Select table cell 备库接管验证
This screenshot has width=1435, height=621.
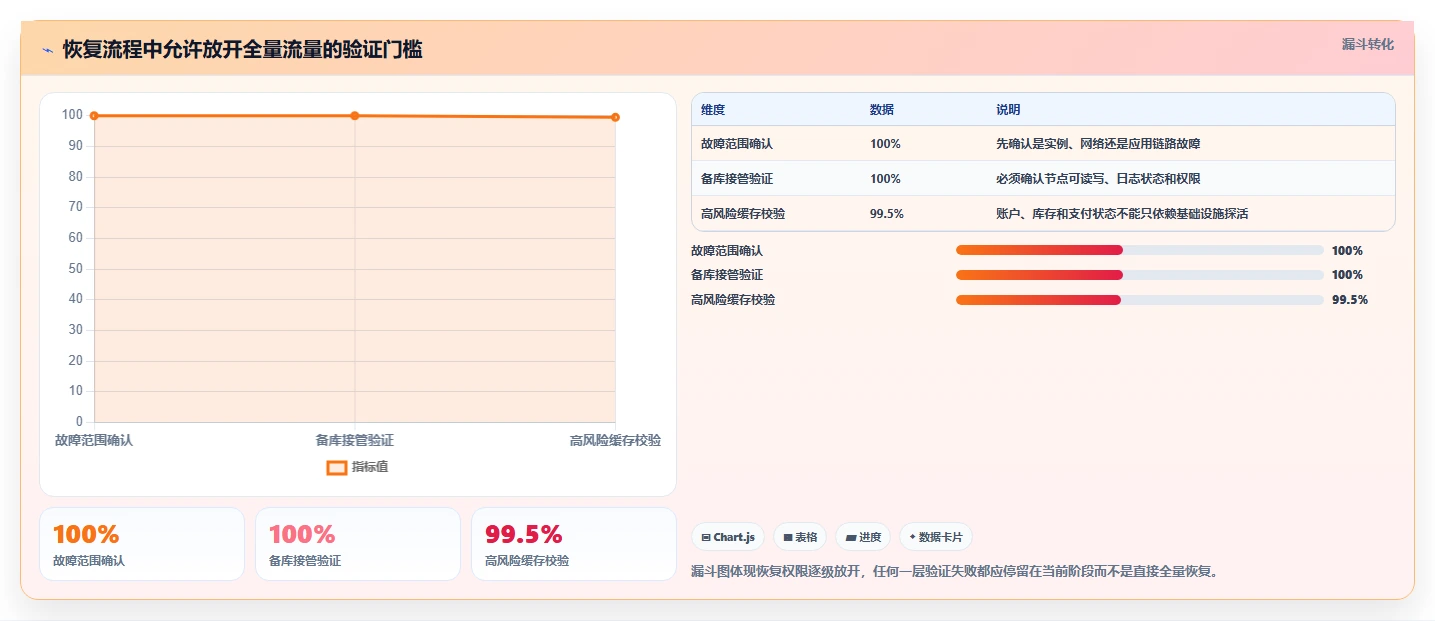[737, 179]
